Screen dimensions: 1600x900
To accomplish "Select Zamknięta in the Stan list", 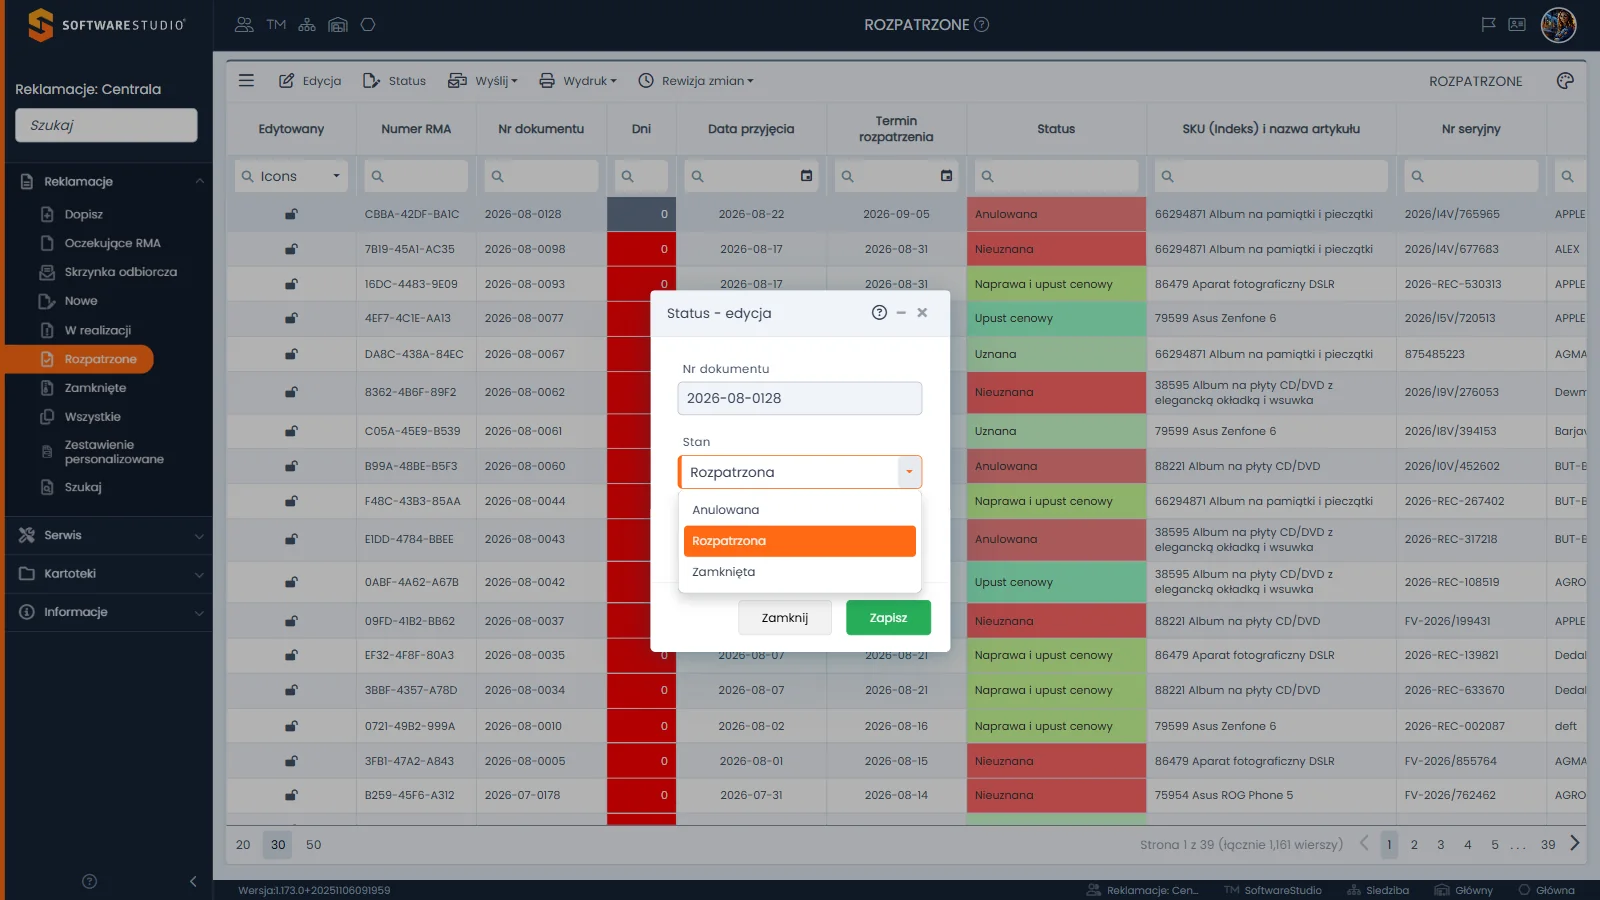I will [x=799, y=572].
